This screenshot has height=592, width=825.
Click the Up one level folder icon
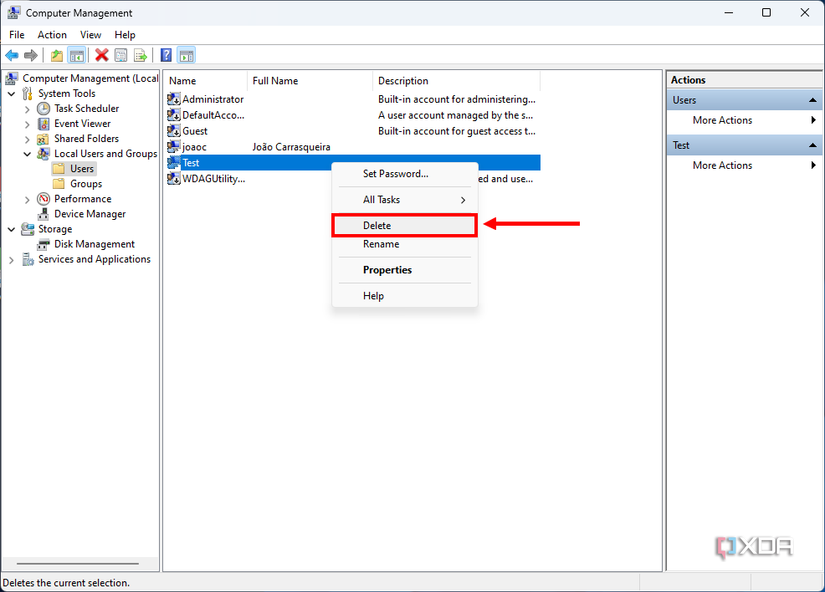click(57, 55)
